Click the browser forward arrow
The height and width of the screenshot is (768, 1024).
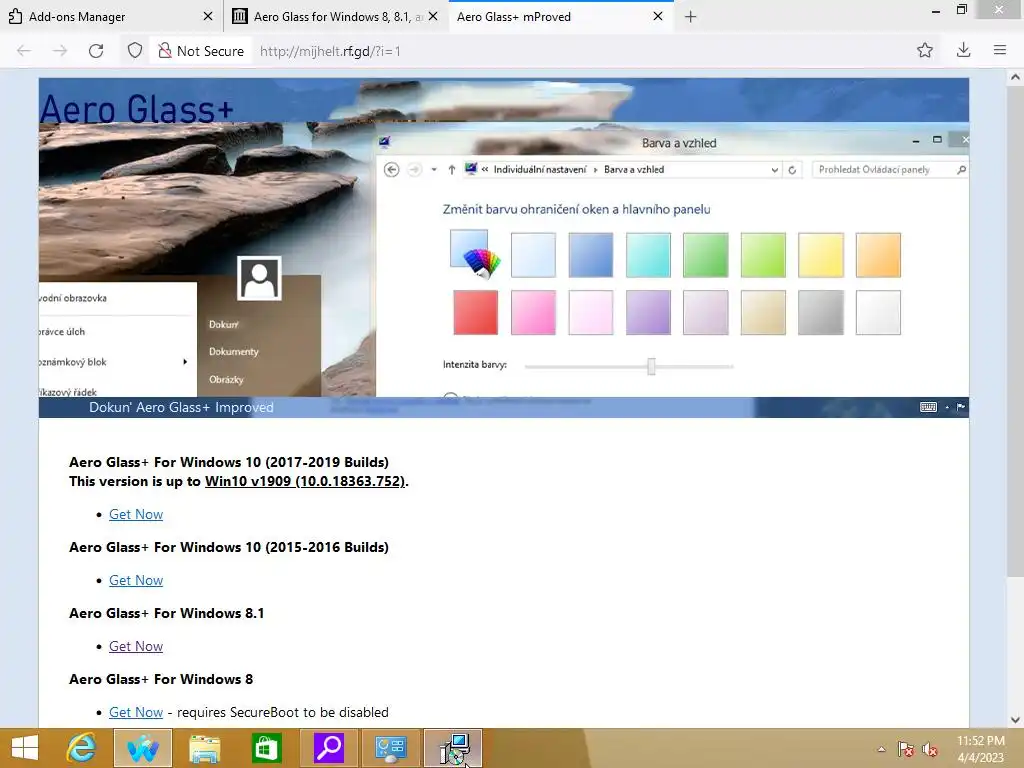[59, 51]
